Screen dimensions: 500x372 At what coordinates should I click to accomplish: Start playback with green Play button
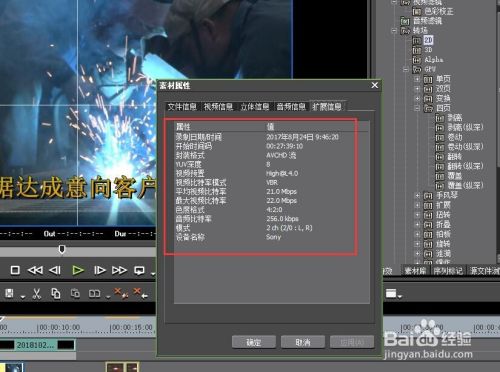pos(78,270)
